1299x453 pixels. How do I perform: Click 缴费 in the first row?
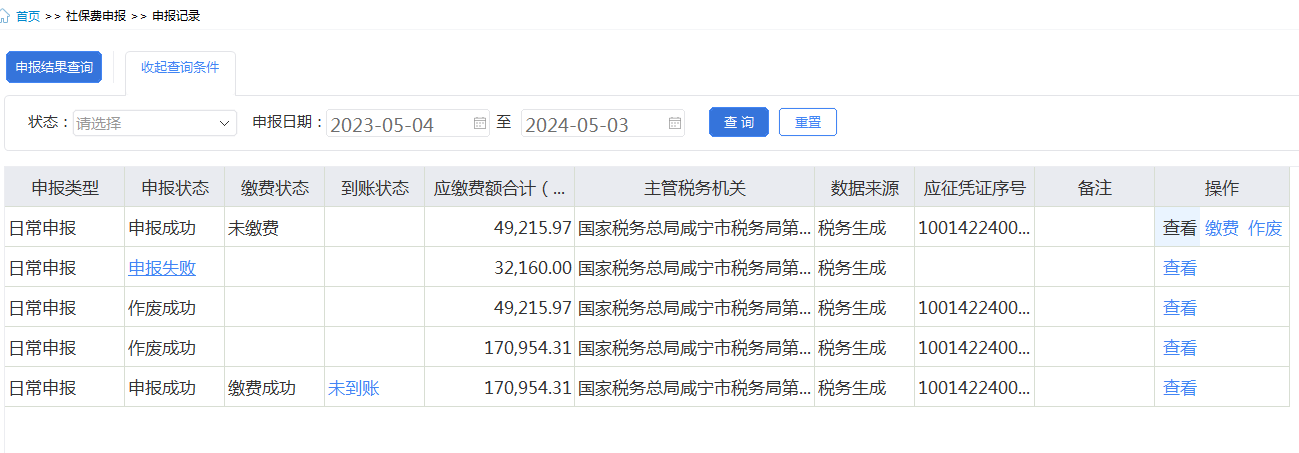1222,228
